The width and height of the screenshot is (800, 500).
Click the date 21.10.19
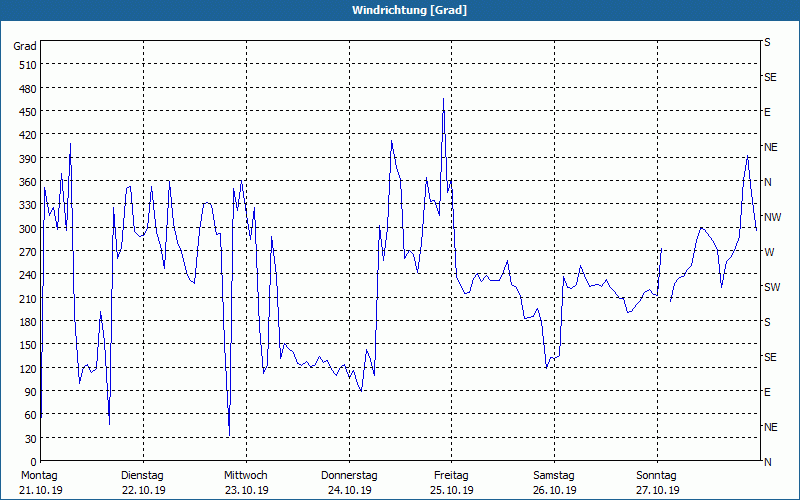click(x=41, y=490)
